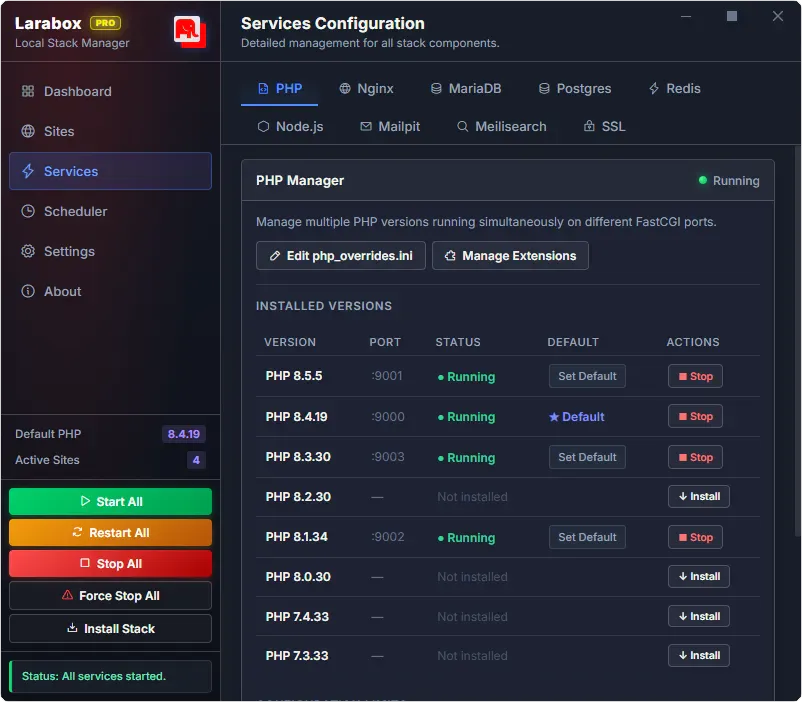Switch to the SSL tab

(604, 126)
